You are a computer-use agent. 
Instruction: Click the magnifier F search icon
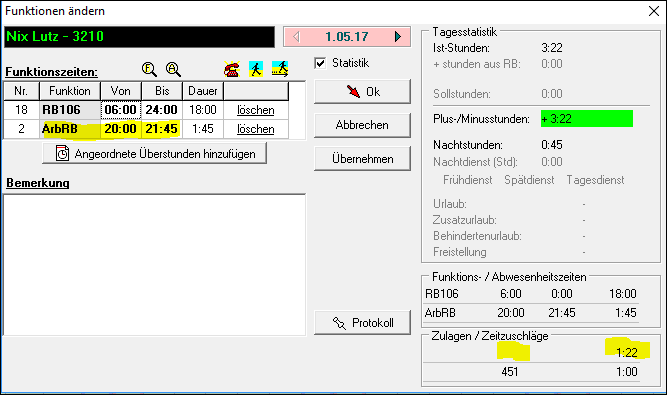[x=149, y=69]
